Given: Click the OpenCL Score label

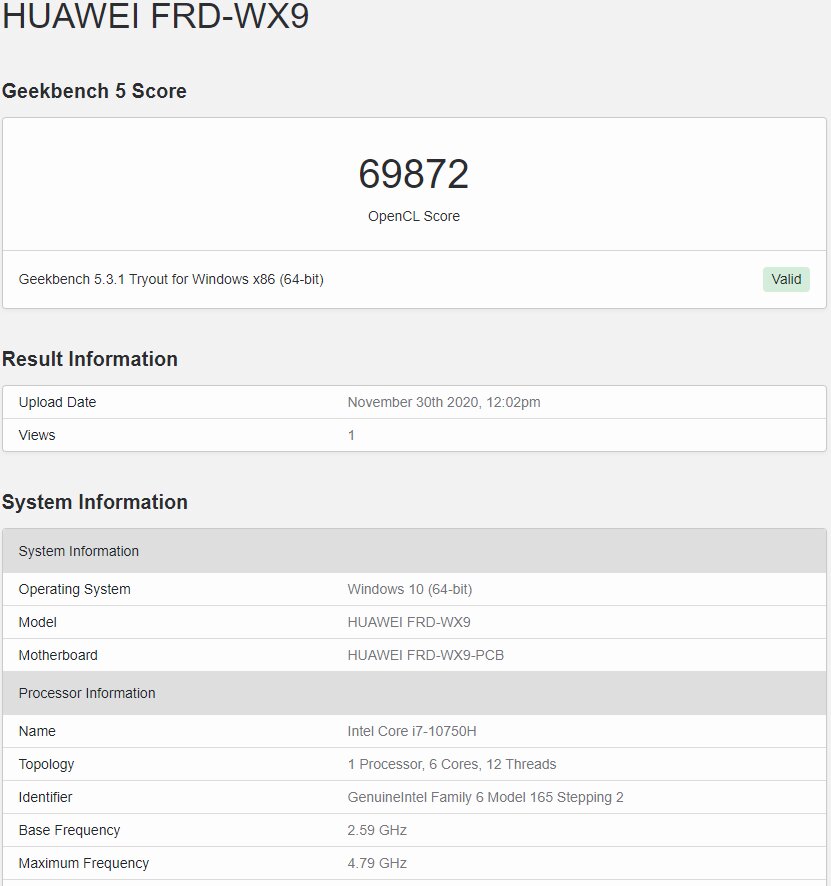Looking at the screenshot, I should pyautogui.click(x=414, y=216).
